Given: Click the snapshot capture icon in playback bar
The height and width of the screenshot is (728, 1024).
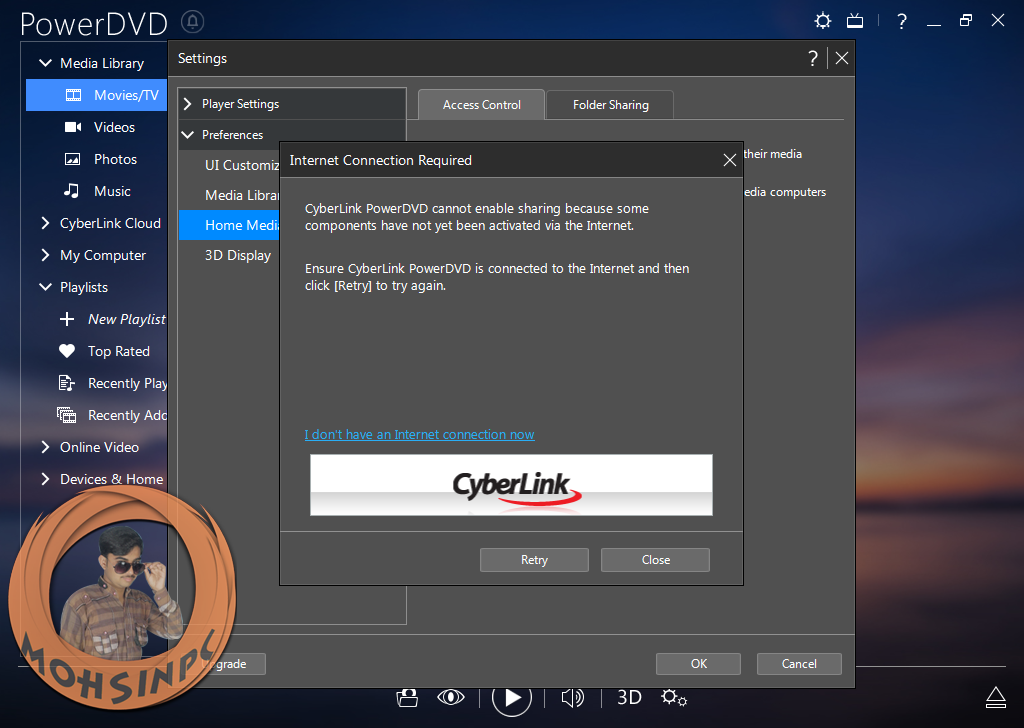Looking at the screenshot, I should tap(407, 698).
